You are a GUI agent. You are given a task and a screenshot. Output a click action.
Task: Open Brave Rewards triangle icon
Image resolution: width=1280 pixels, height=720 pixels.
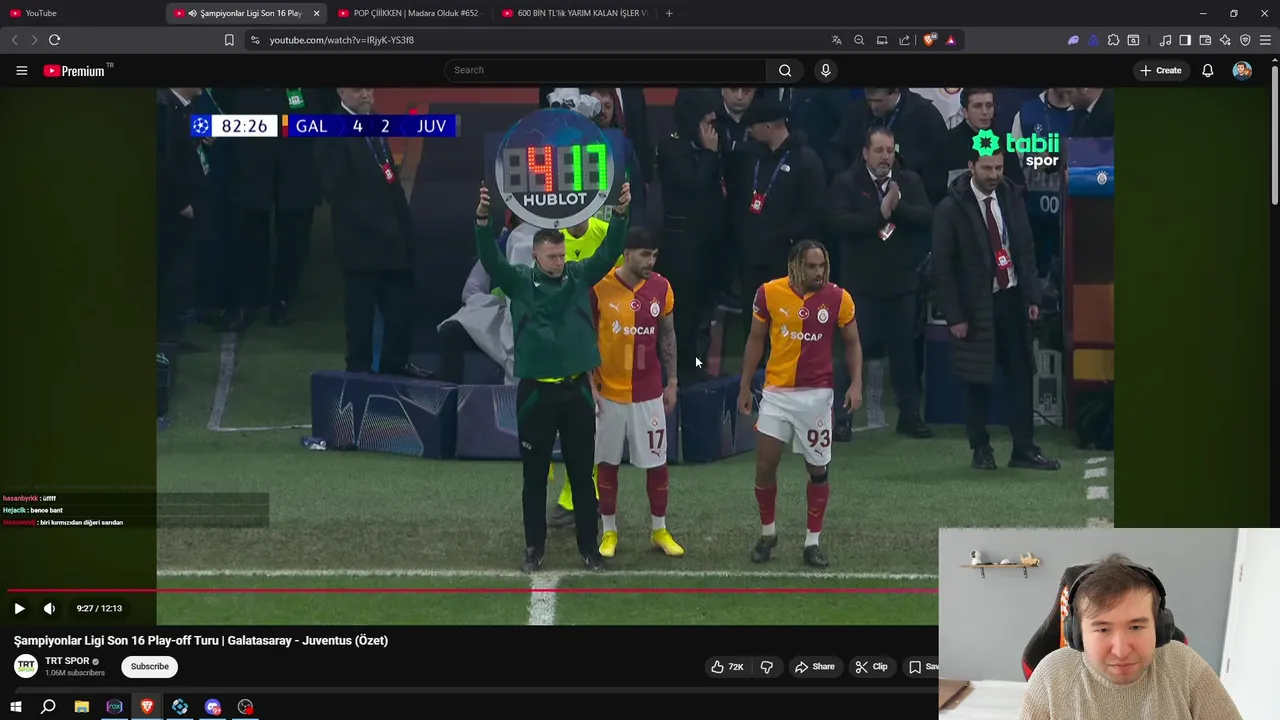coord(950,40)
